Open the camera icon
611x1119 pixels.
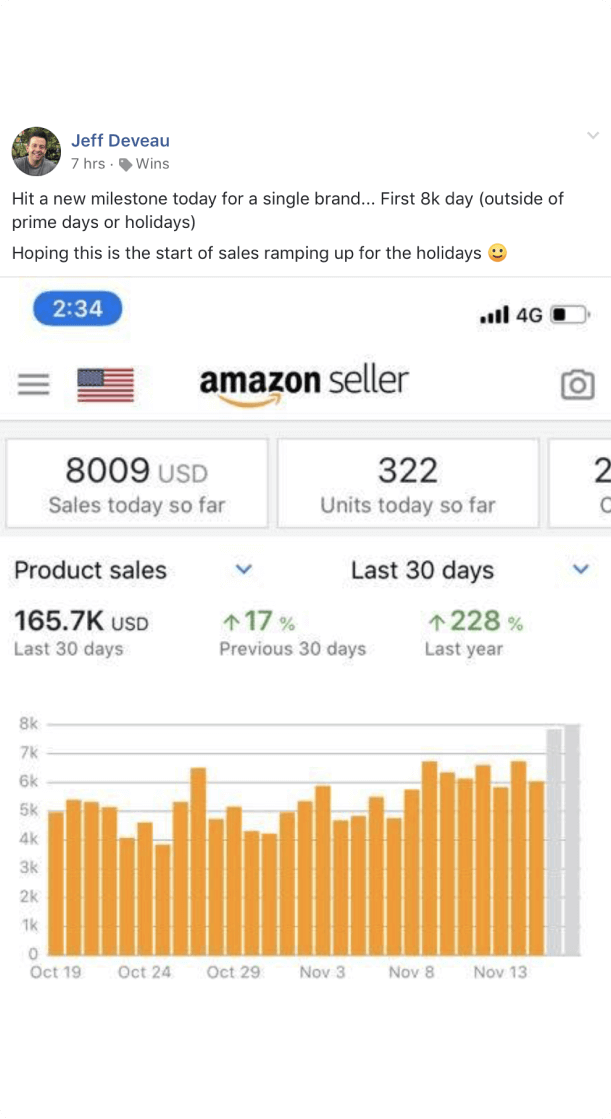pyautogui.click(x=577, y=385)
